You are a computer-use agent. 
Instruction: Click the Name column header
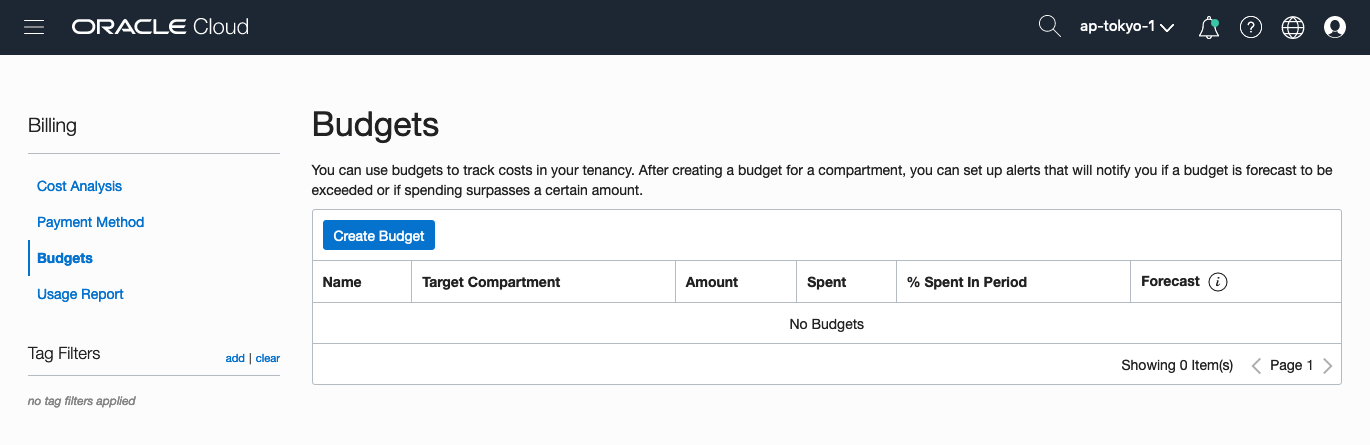tap(342, 282)
